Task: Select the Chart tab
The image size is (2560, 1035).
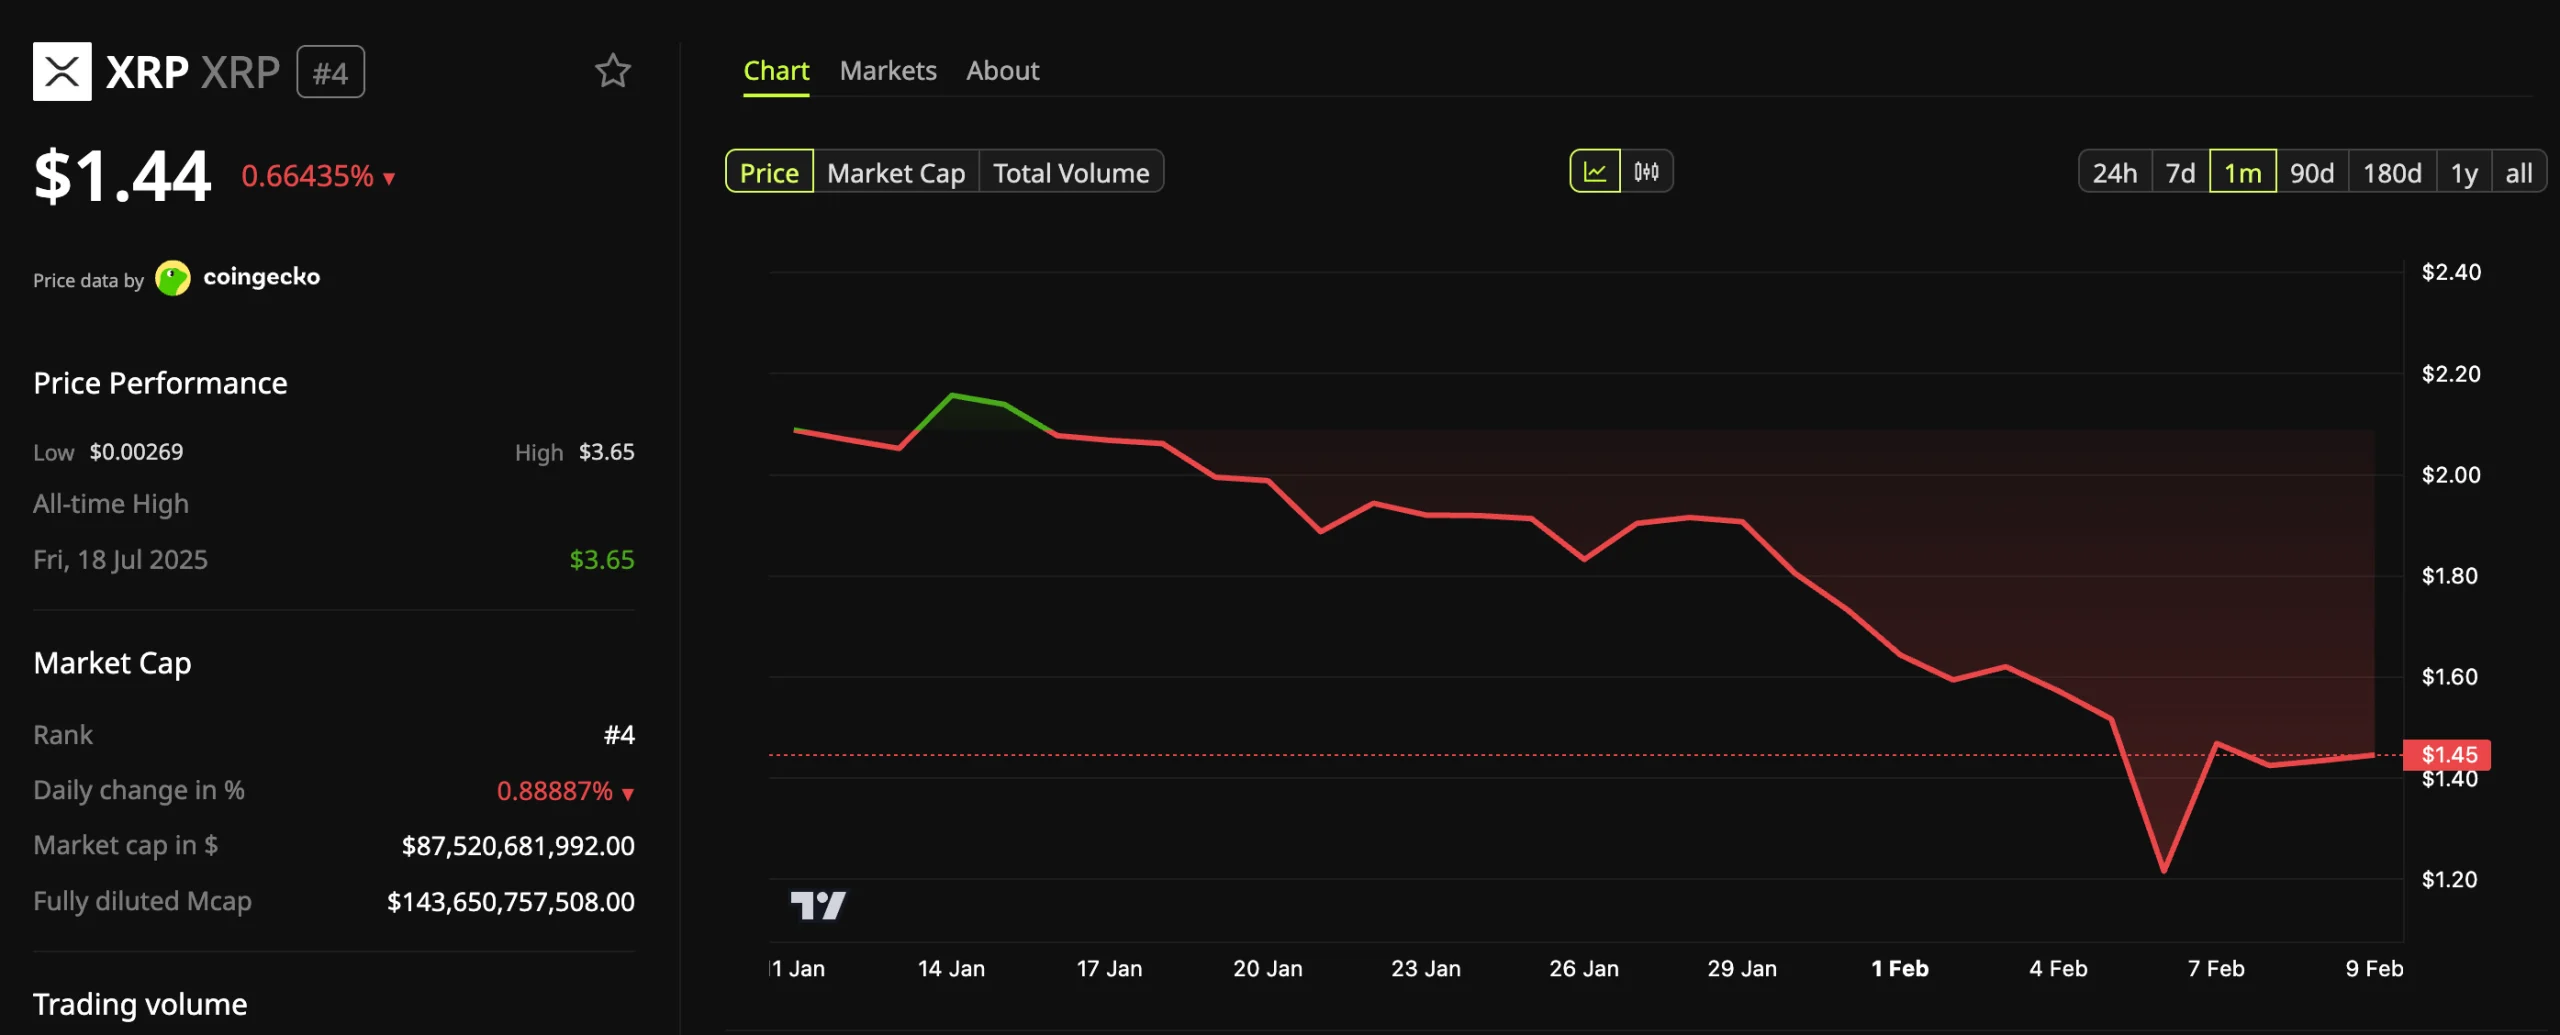Action: (777, 70)
